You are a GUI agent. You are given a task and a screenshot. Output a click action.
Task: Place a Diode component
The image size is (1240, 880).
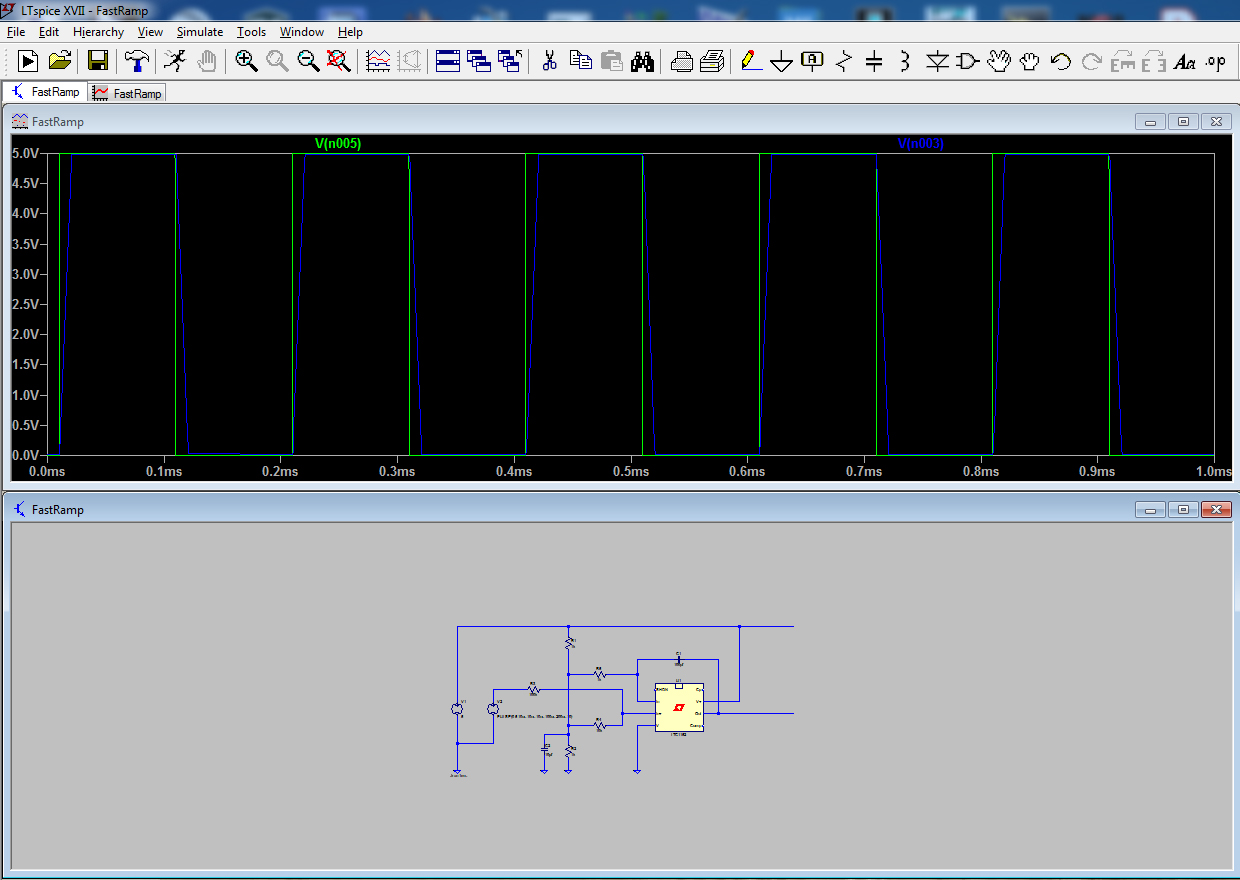pos(937,61)
